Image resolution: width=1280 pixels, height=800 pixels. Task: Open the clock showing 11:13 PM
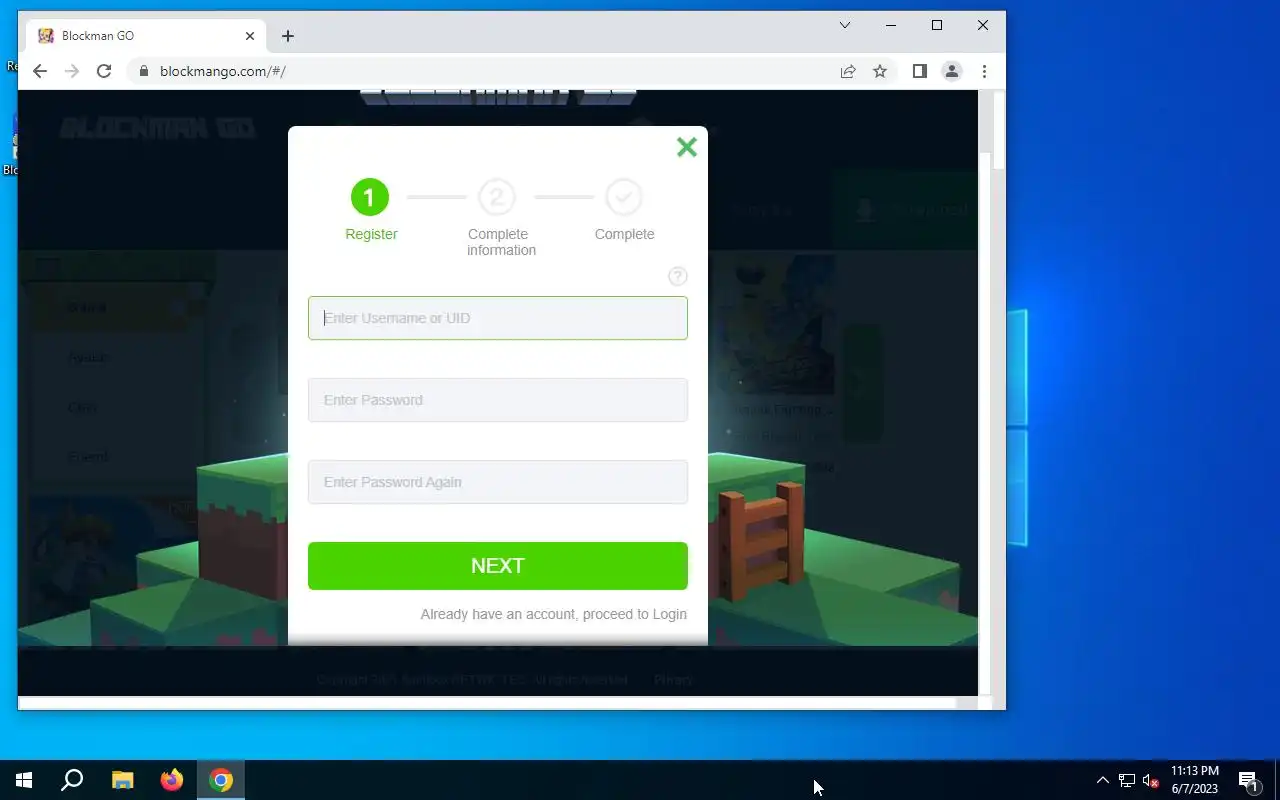click(1195, 780)
